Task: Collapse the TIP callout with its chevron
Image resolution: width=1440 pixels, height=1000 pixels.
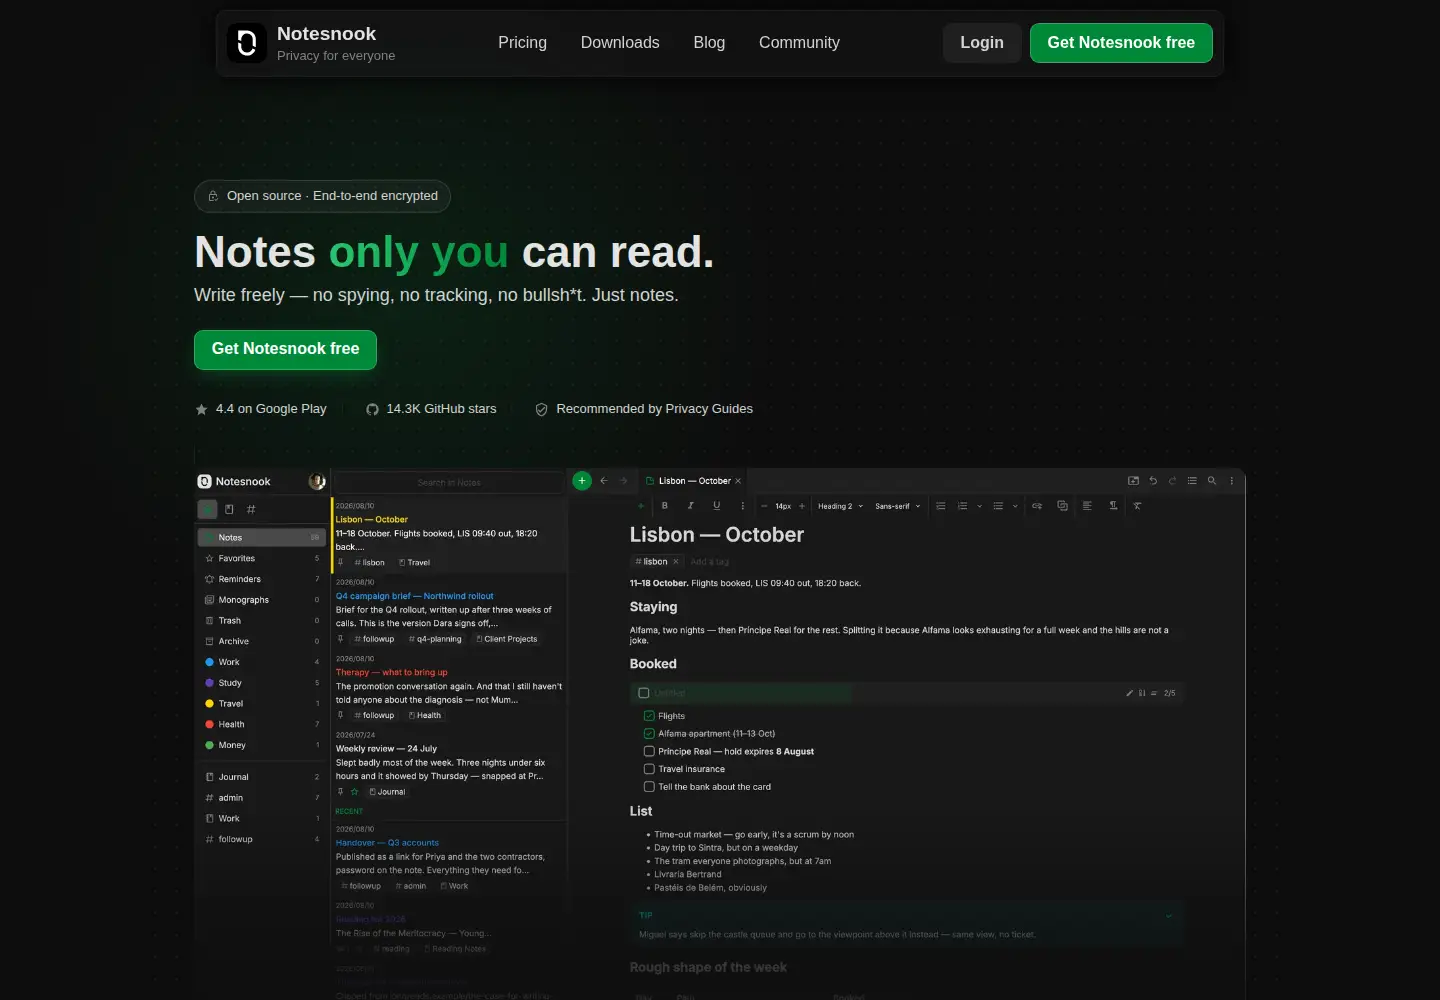Action: (x=1169, y=916)
